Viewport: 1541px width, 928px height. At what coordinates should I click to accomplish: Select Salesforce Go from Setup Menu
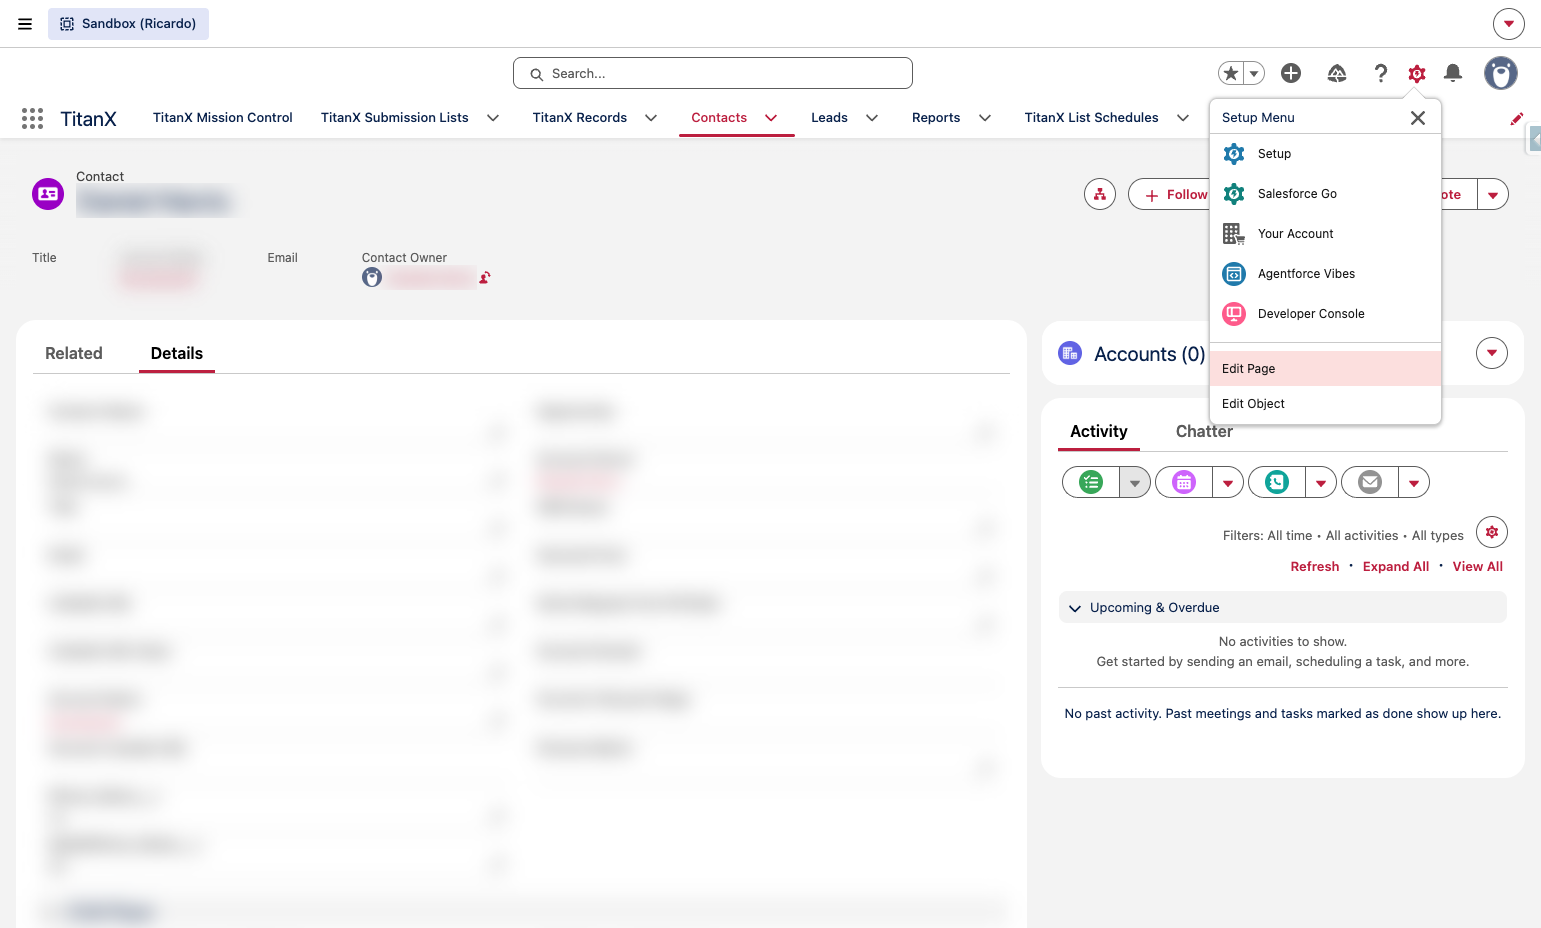tap(1325, 194)
